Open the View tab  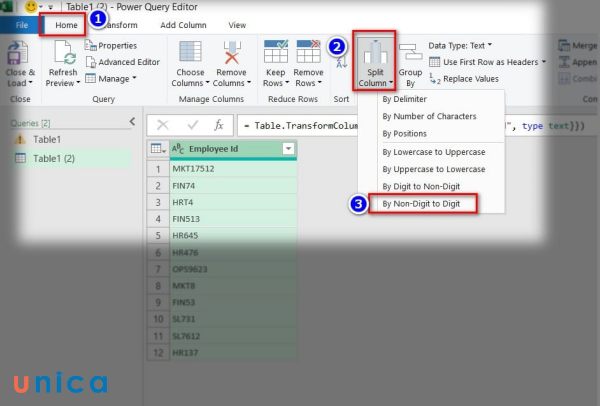[237, 24]
